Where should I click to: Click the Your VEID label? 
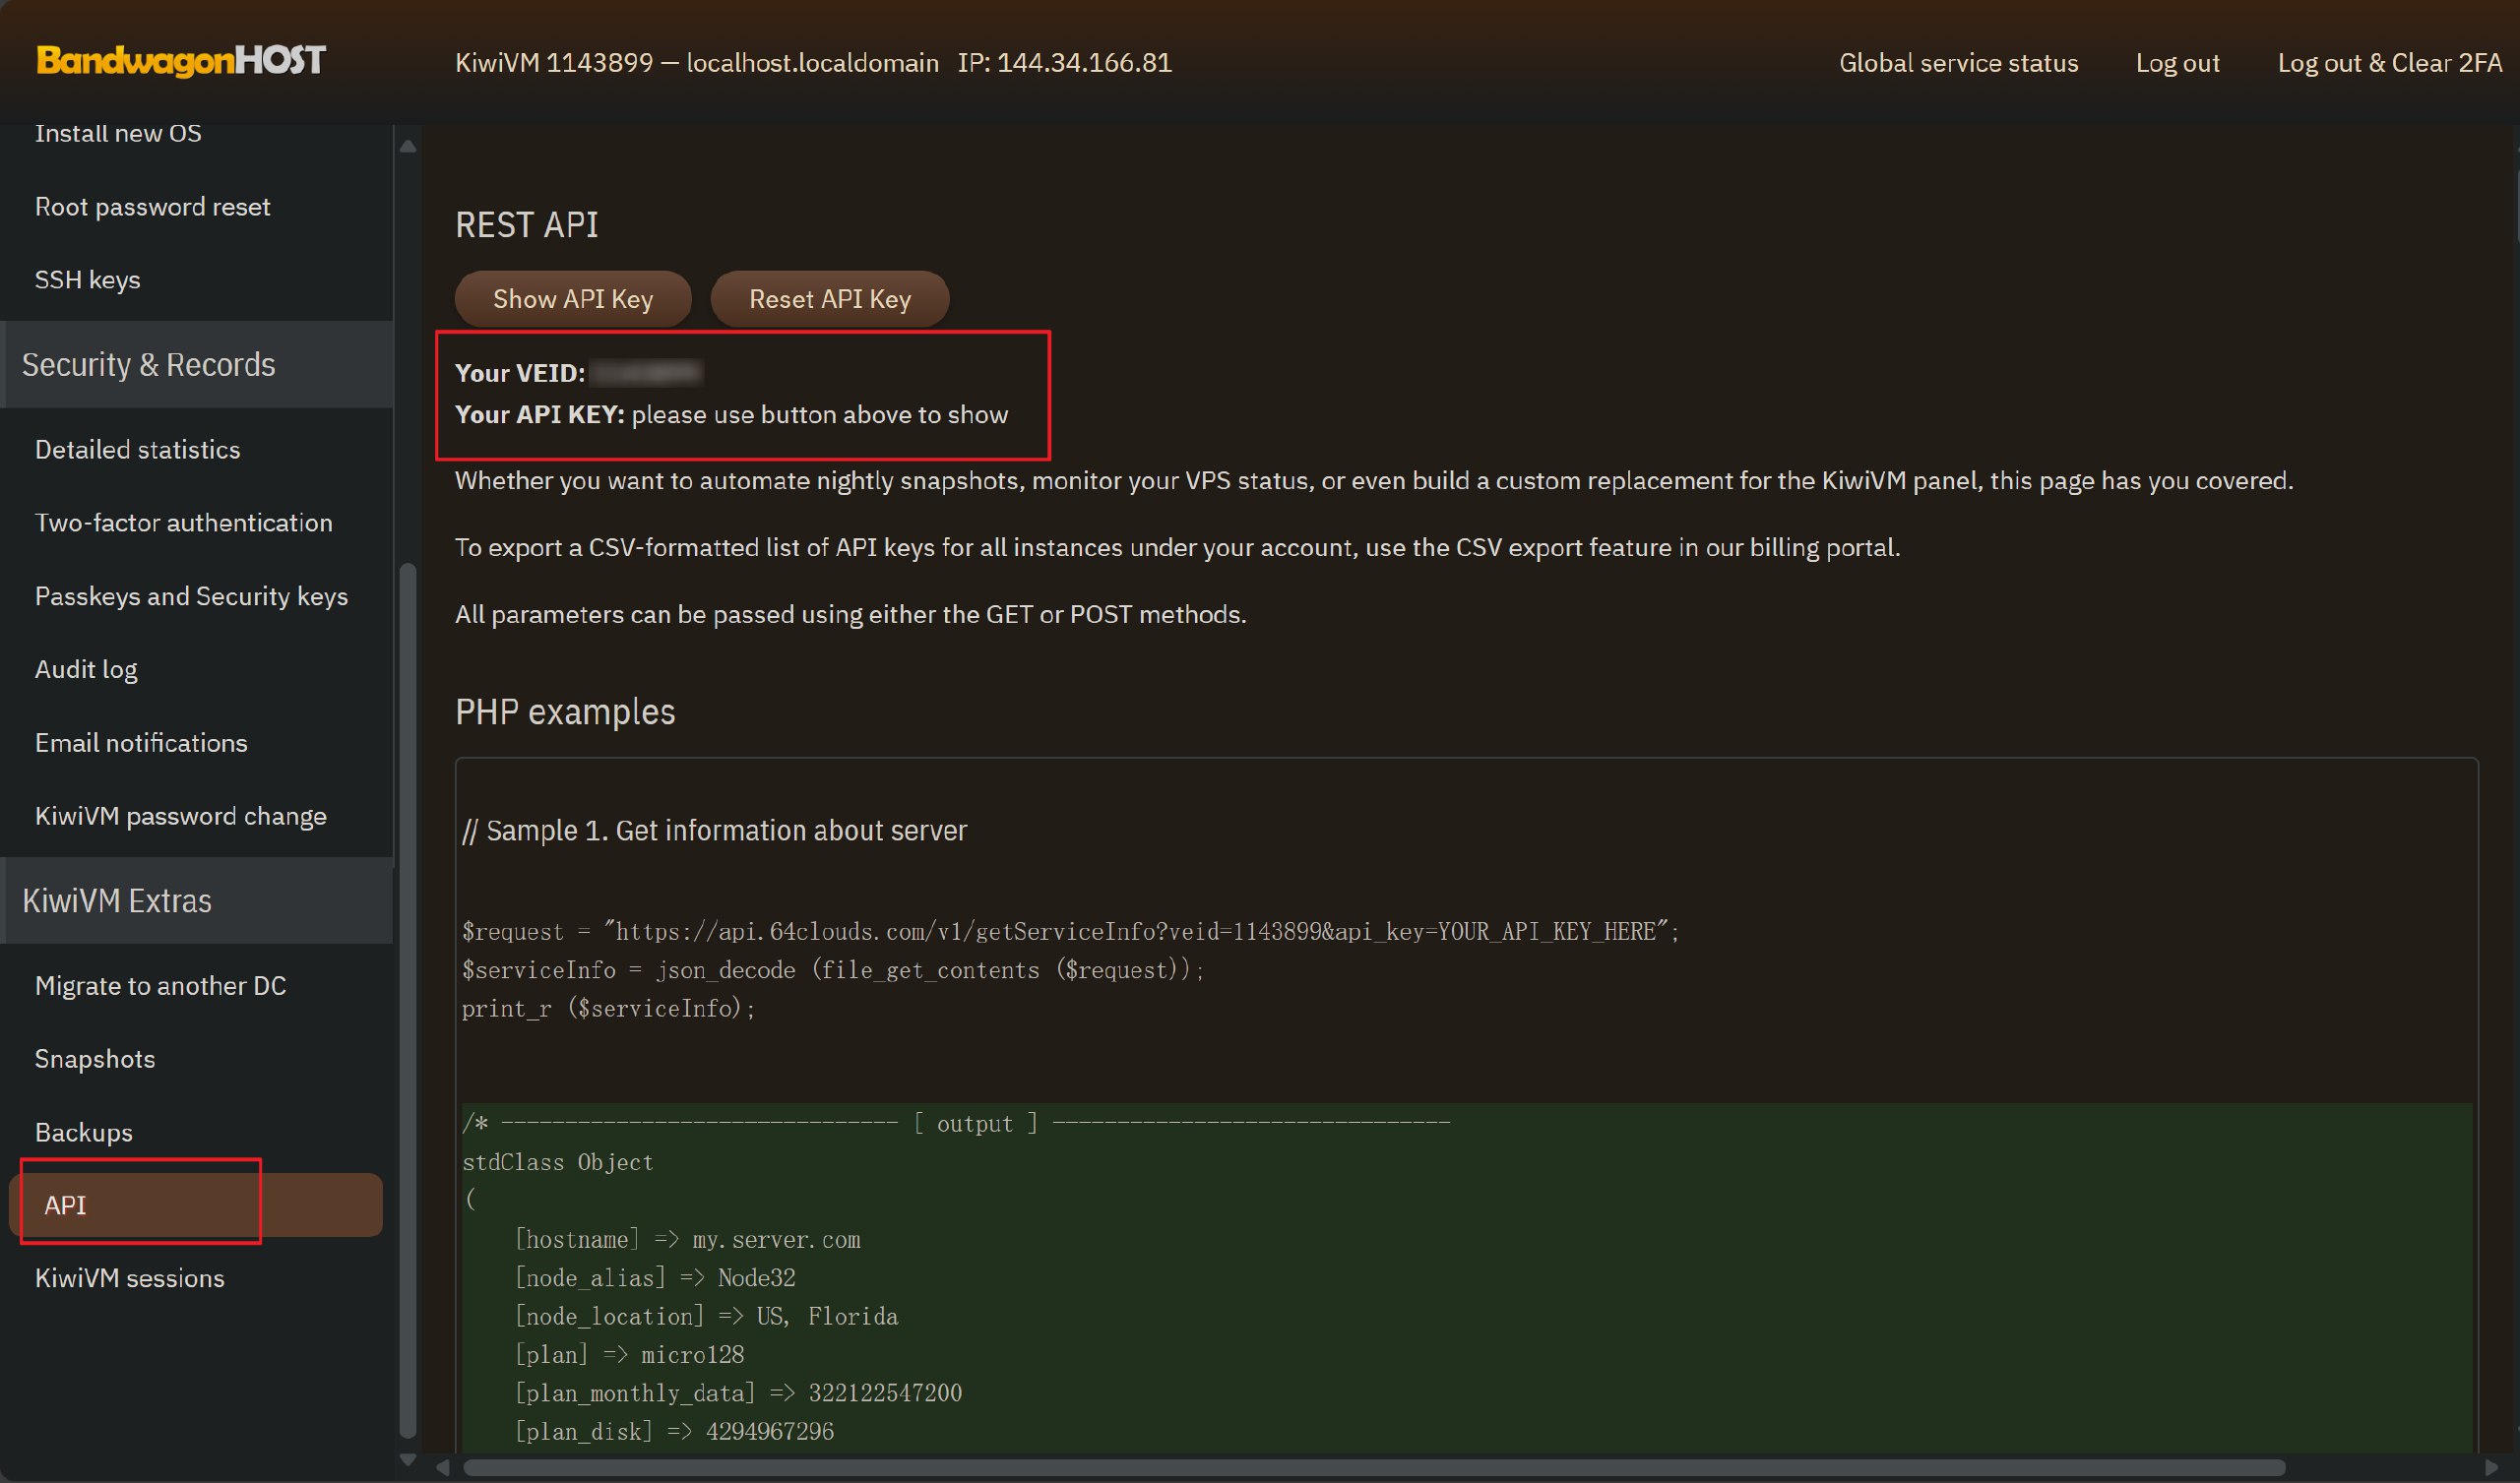pos(520,373)
